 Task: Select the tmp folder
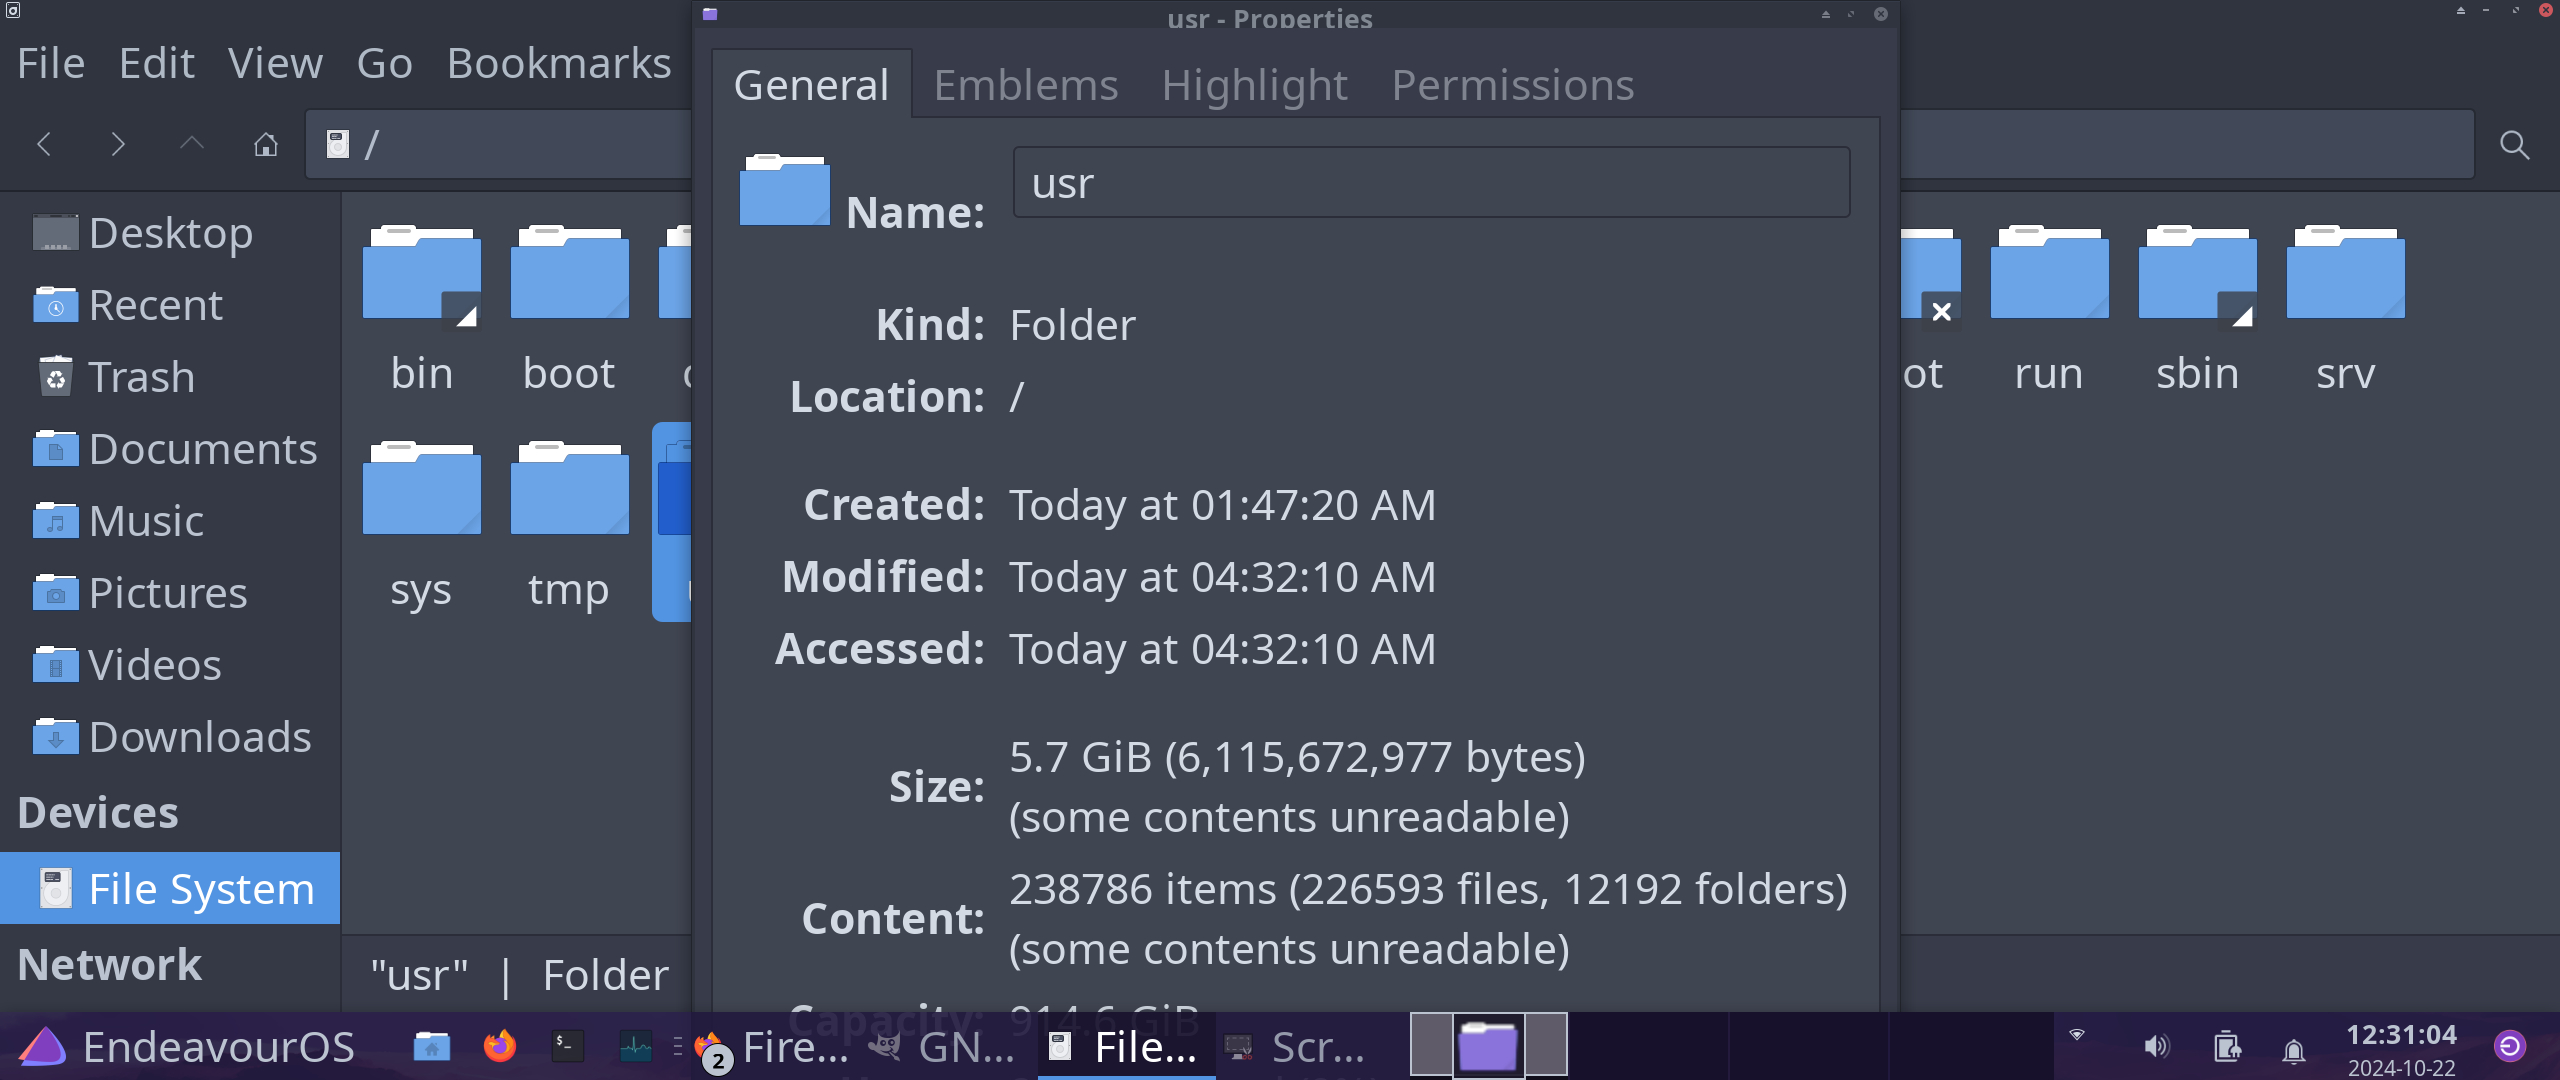click(x=569, y=523)
